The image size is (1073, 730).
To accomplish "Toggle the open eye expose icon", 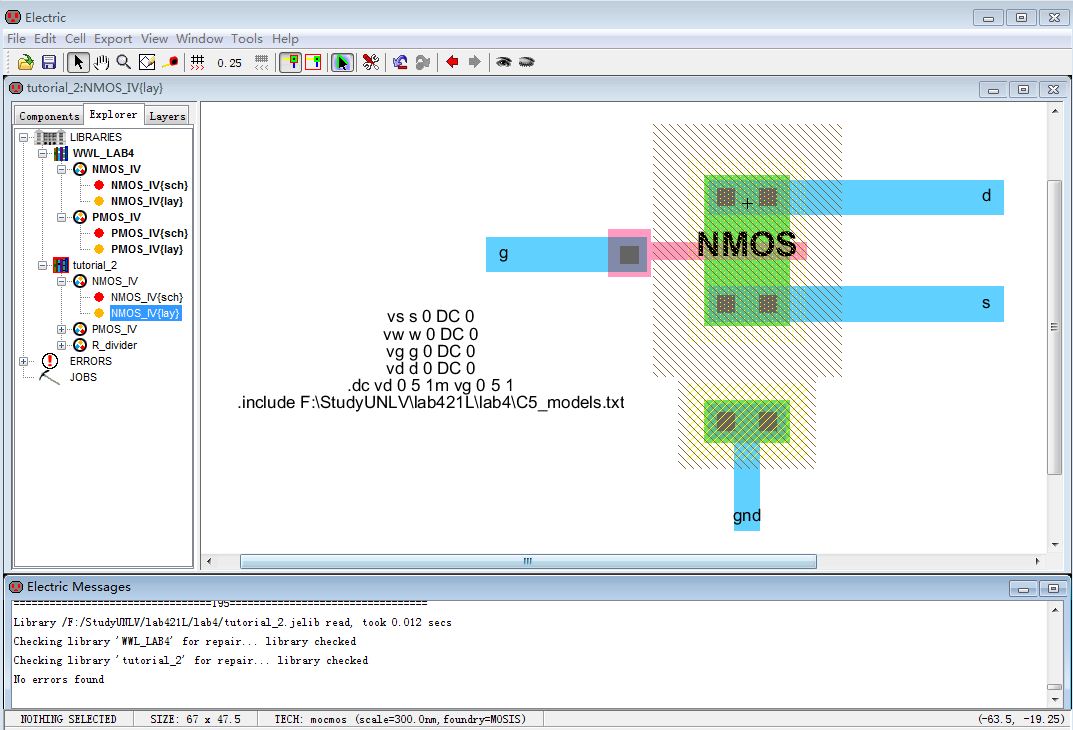I will [504, 62].
